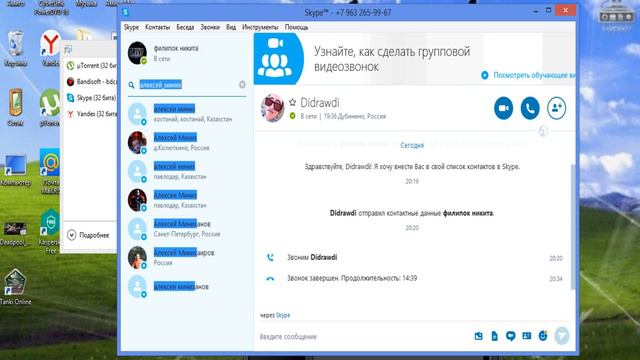
Task: Open the group video call banner icon
Action: pyautogui.click(x=278, y=59)
